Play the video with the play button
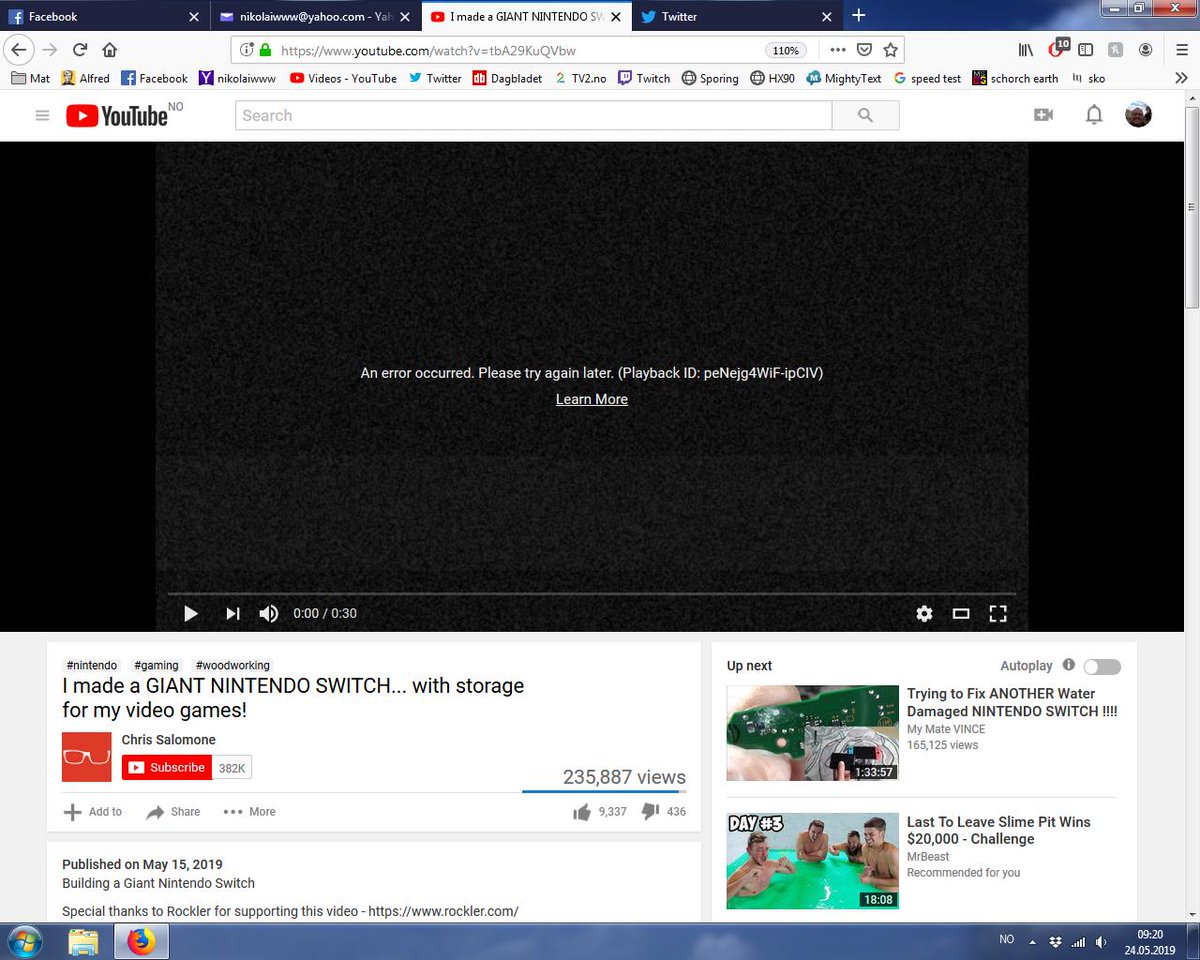This screenshot has height=960, width=1200. click(191, 614)
